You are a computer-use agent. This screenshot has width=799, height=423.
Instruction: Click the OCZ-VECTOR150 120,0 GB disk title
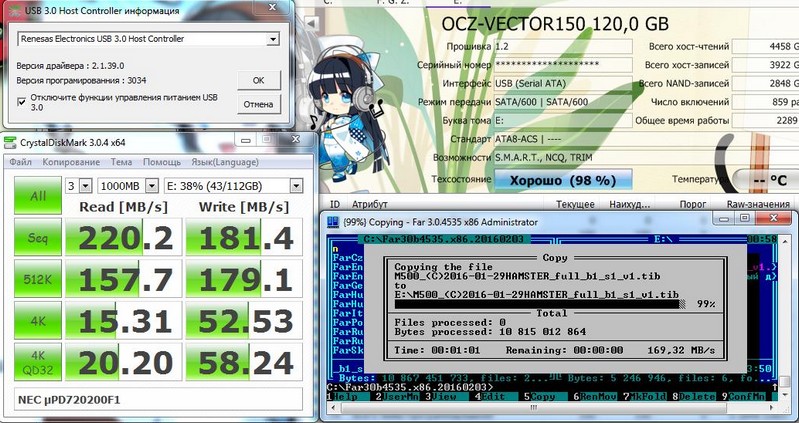point(555,23)
